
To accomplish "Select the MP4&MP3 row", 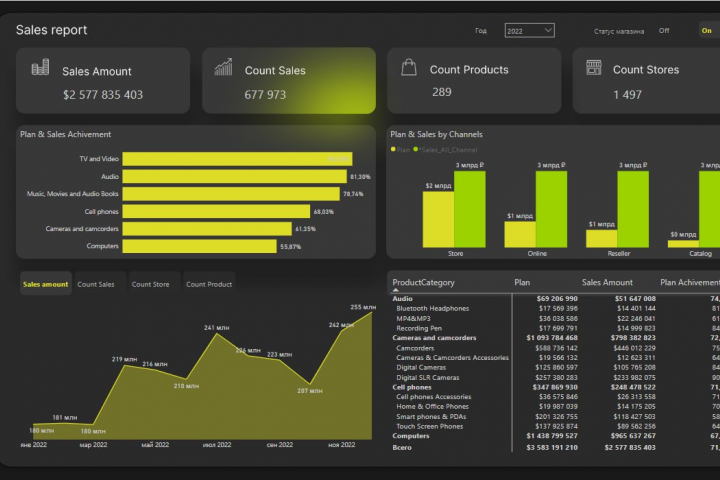I will (556, 319).
